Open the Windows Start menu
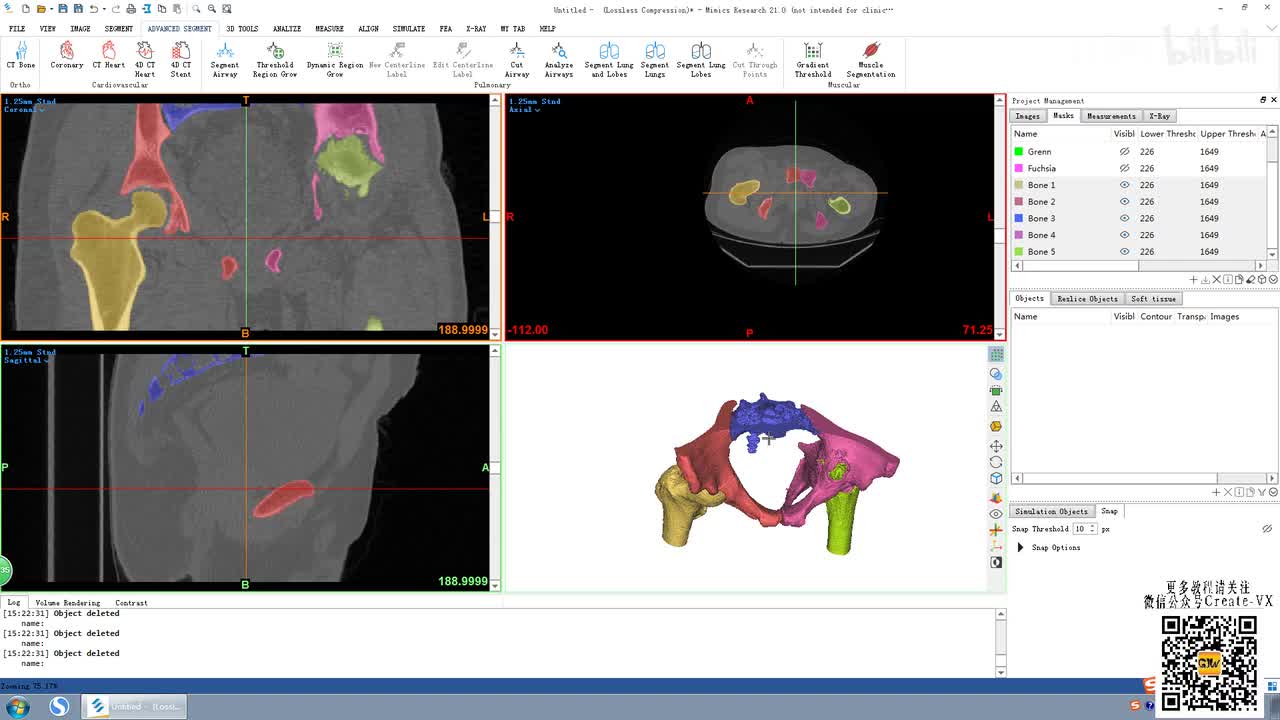Image resolution: width=1280 pixels, height=720 pixels. point(17,707)
